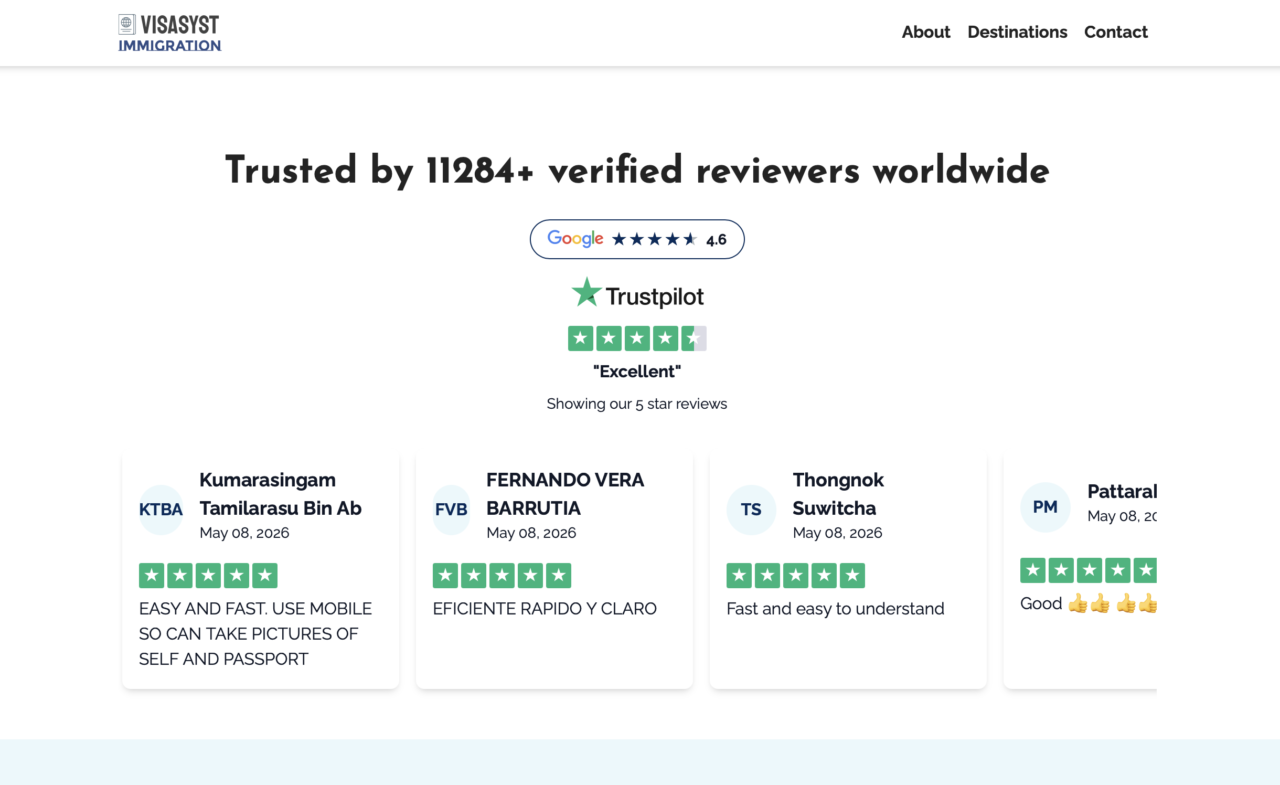Click the Trustpilot logo
Viewport: 1280px width, 785px height.
tap(637, 294)
